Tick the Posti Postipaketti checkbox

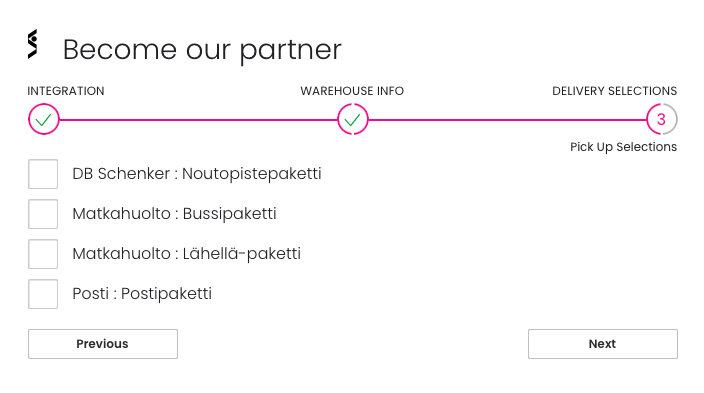tap(43, 294)
